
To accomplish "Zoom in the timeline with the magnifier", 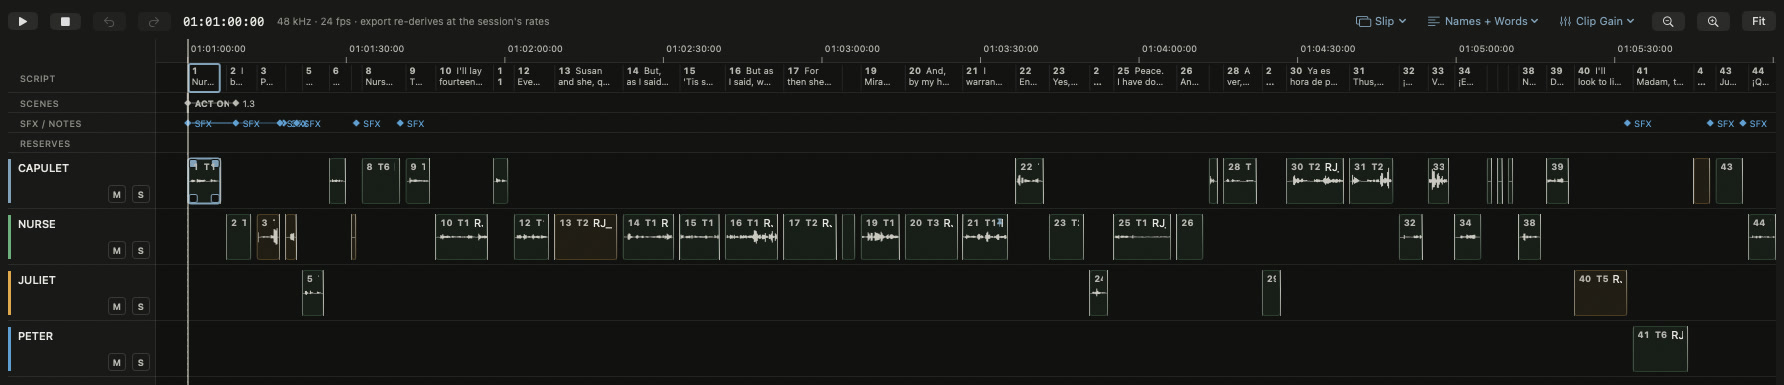I will coord(1713,21).
